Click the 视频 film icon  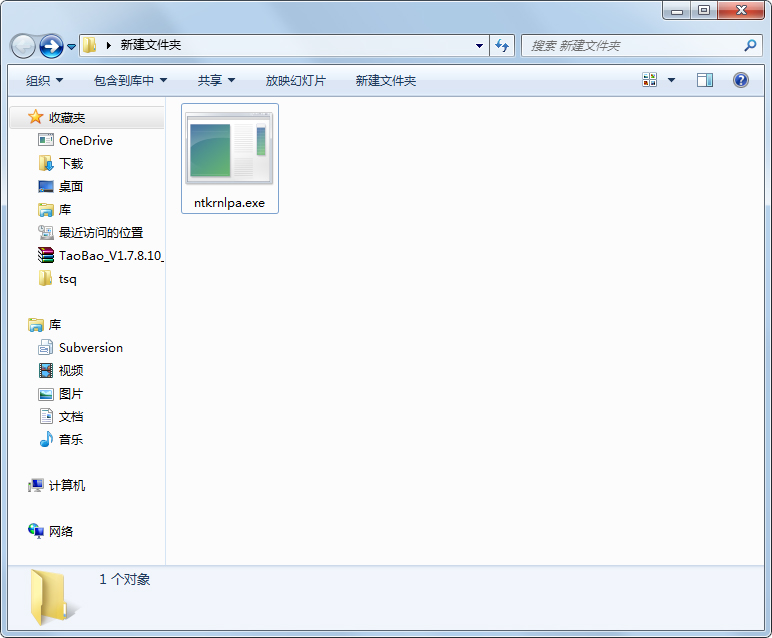(x=46, y=371)
